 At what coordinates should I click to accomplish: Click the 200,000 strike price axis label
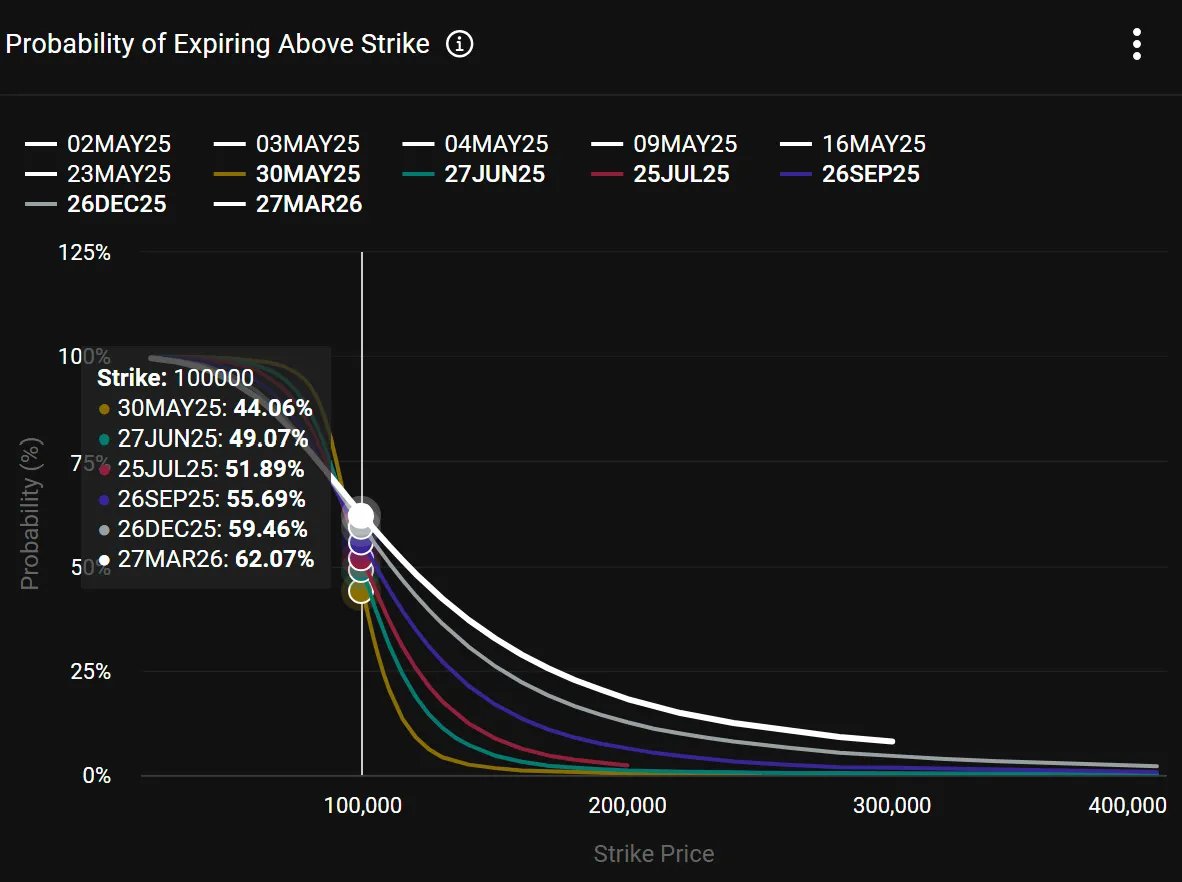tap(627, 805)
